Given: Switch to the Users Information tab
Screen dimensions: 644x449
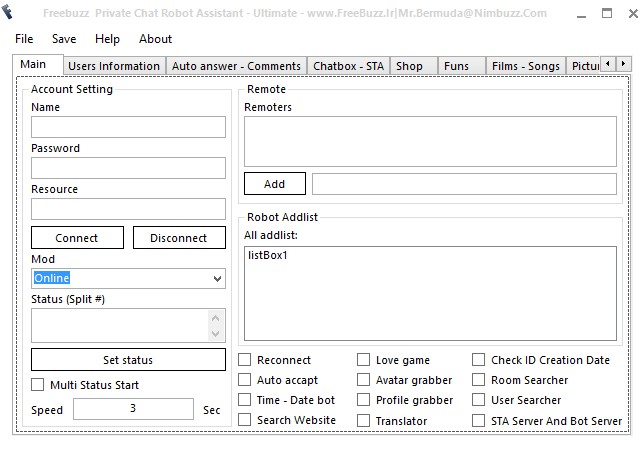Looking at the screenshot, I should click(114, 66).
